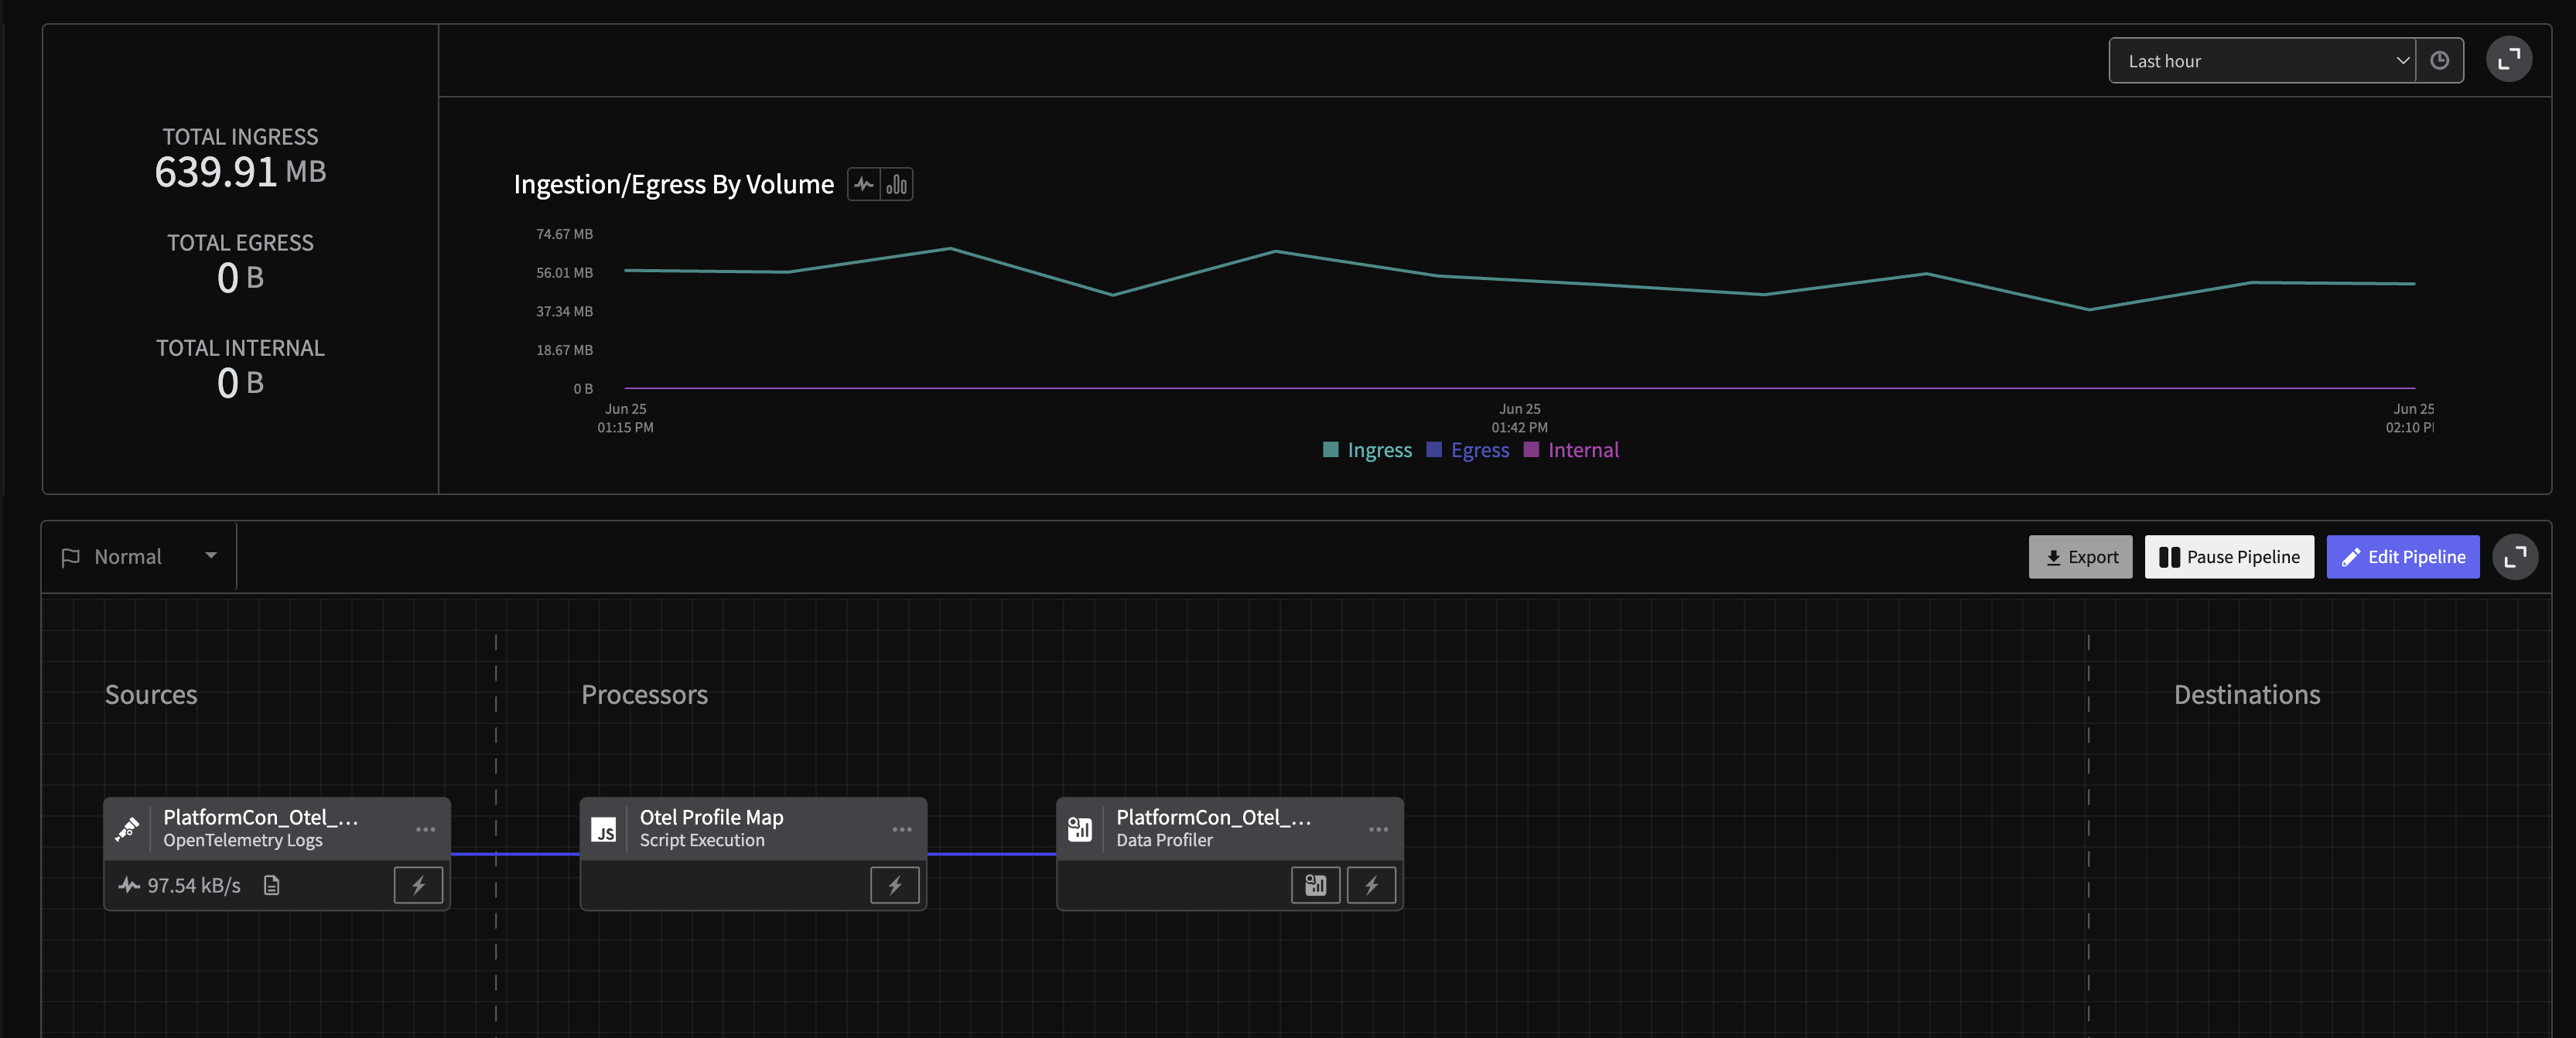Open the Last hour time range dropdown
The height and width of the screenshot is (1038, 2576).
[x=2261, y=61]
